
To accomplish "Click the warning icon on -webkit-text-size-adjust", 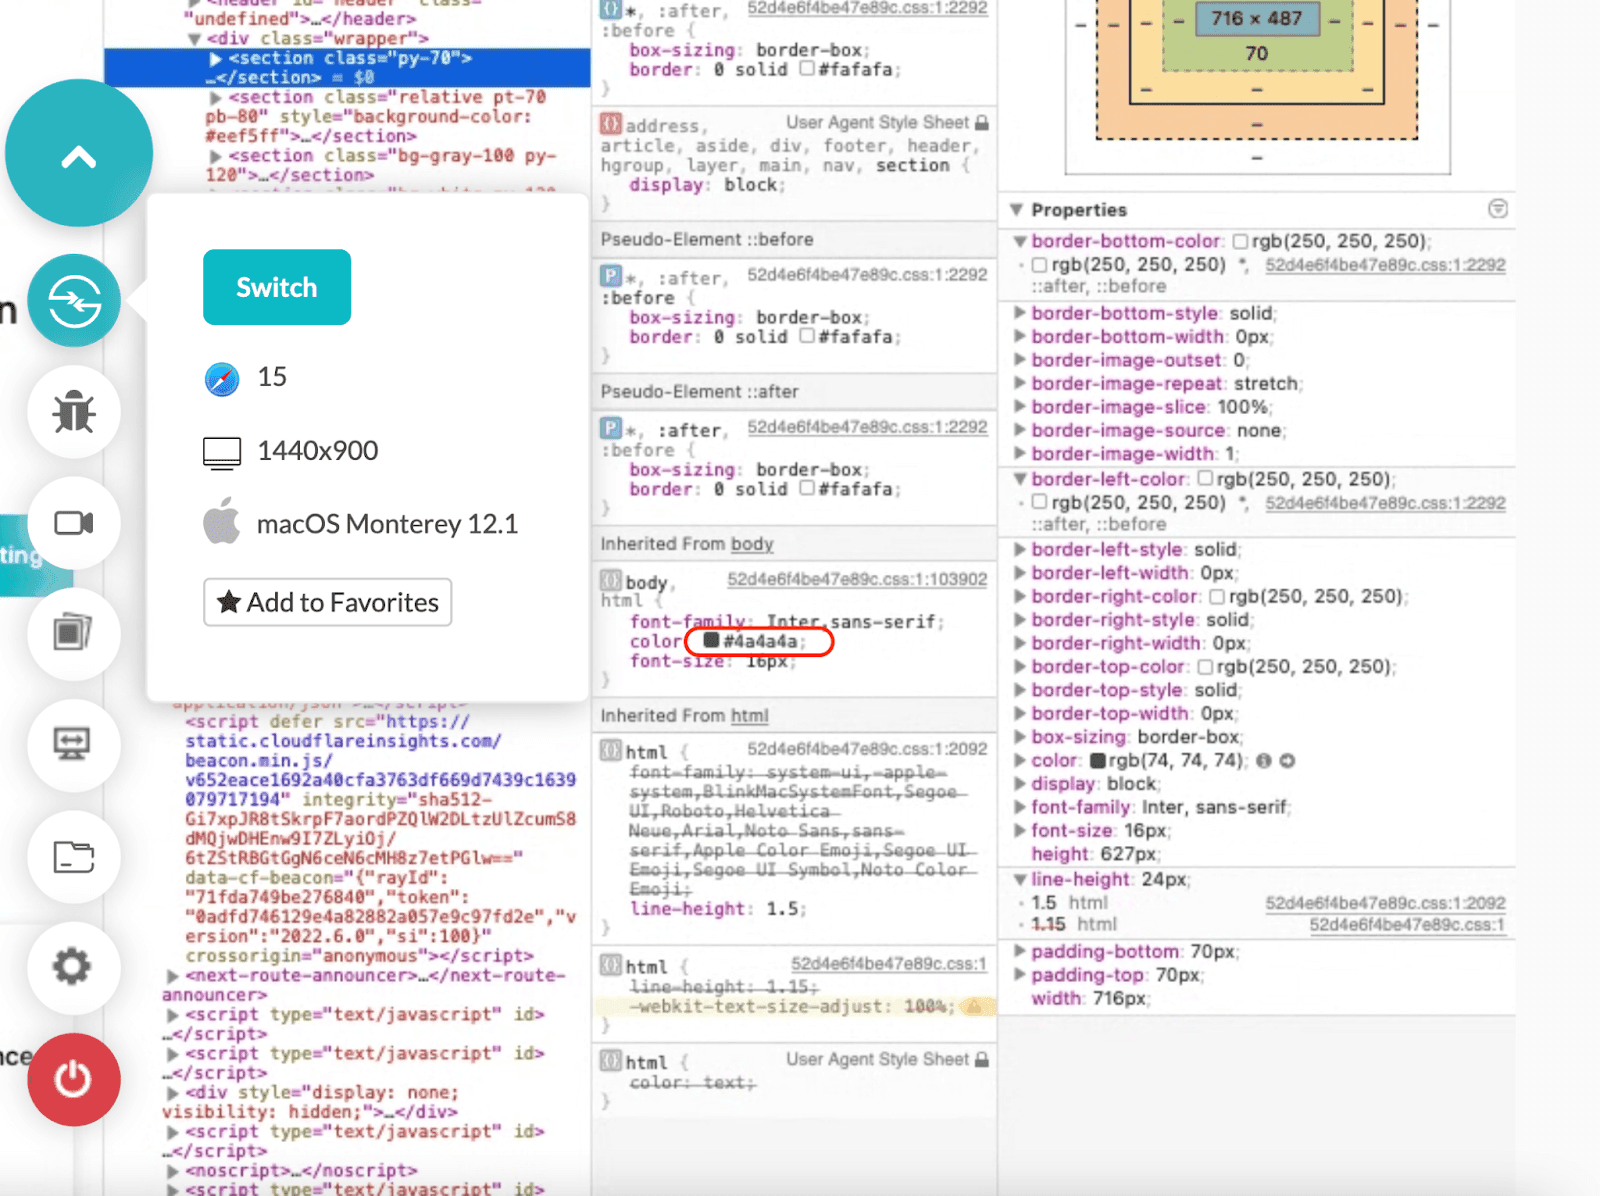I will coord(974,1006).
